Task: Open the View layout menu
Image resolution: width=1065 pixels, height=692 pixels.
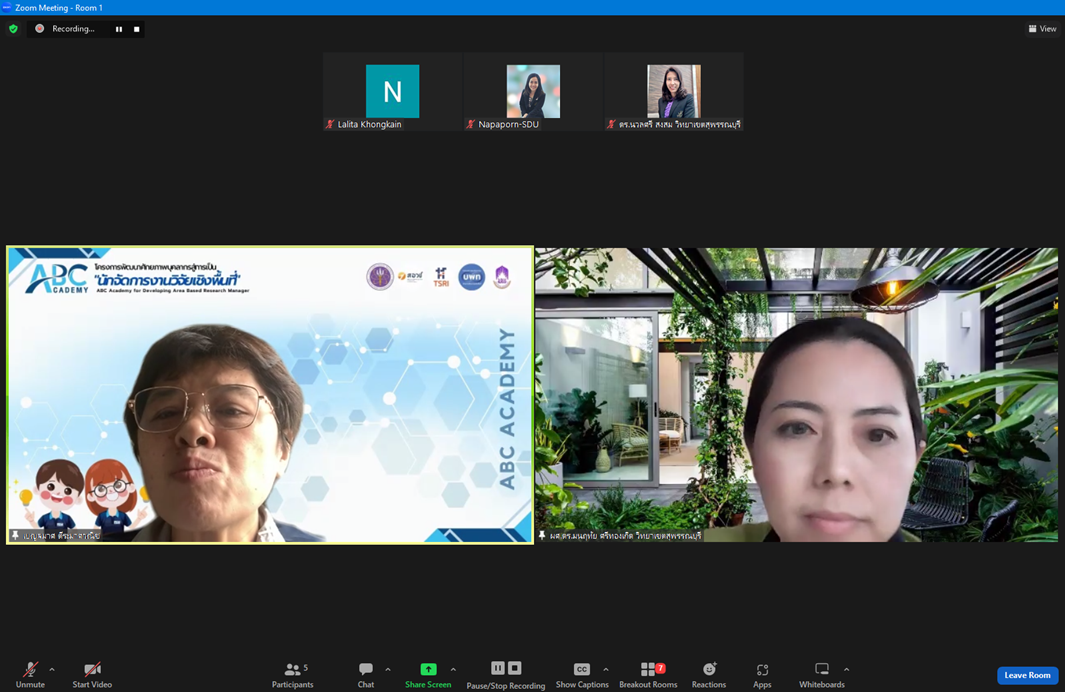Action: tap(1042, 29)
